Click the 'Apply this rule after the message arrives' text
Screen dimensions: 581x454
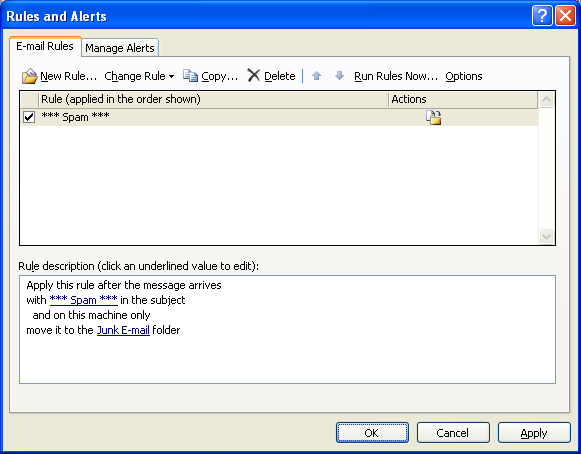pyautogui.click(x=124, y=285)
